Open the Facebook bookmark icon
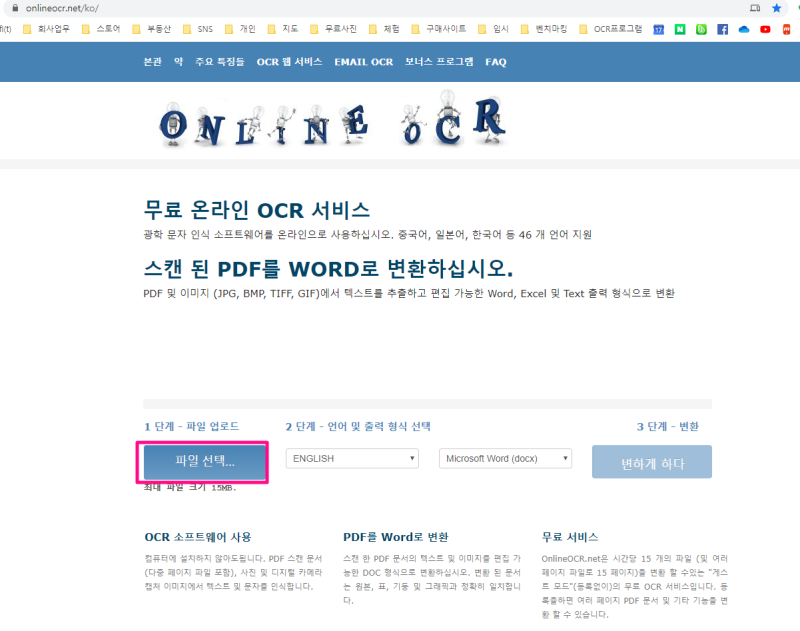 (x=722, y=30)
